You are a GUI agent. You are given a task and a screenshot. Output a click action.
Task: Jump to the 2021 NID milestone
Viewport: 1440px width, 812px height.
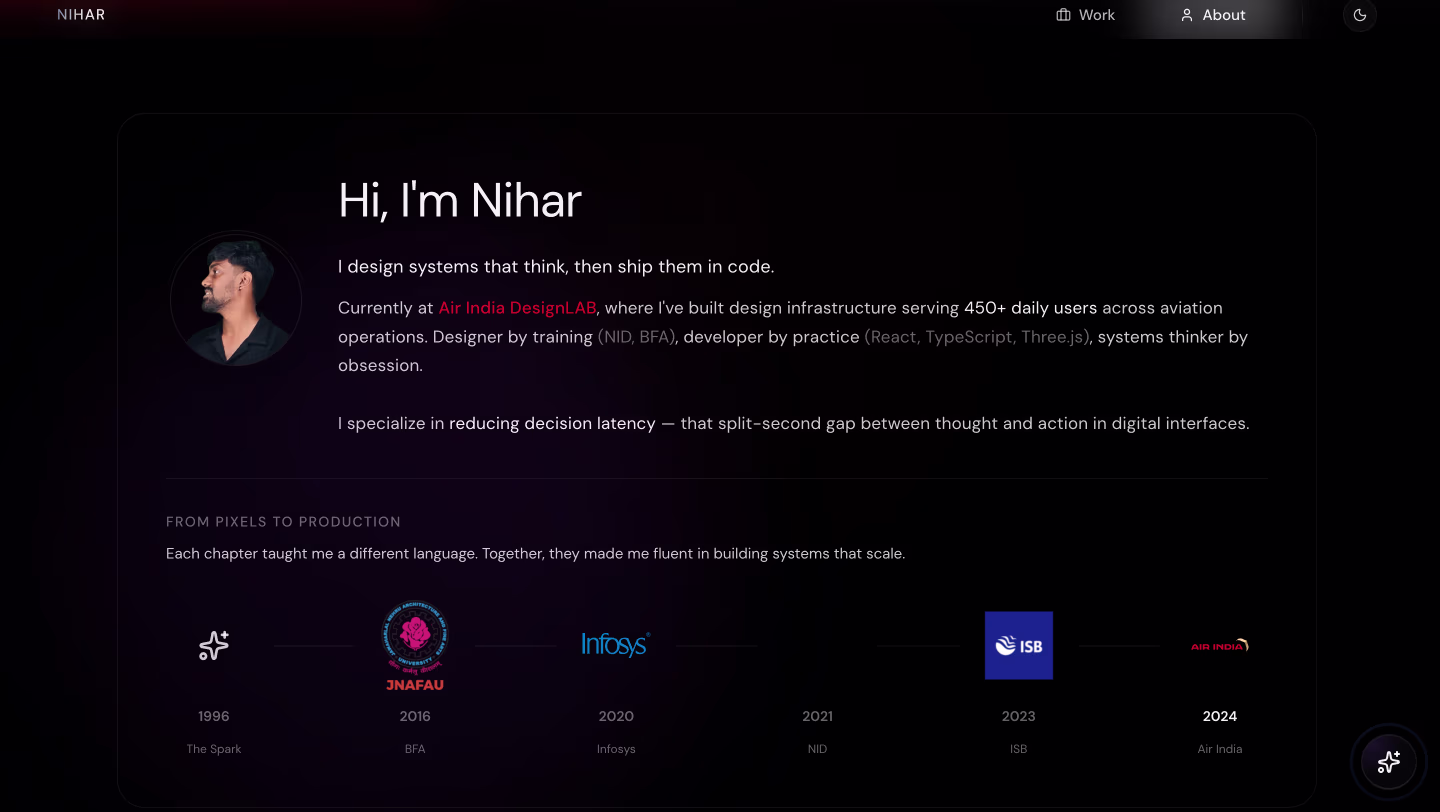click(817, 716)
